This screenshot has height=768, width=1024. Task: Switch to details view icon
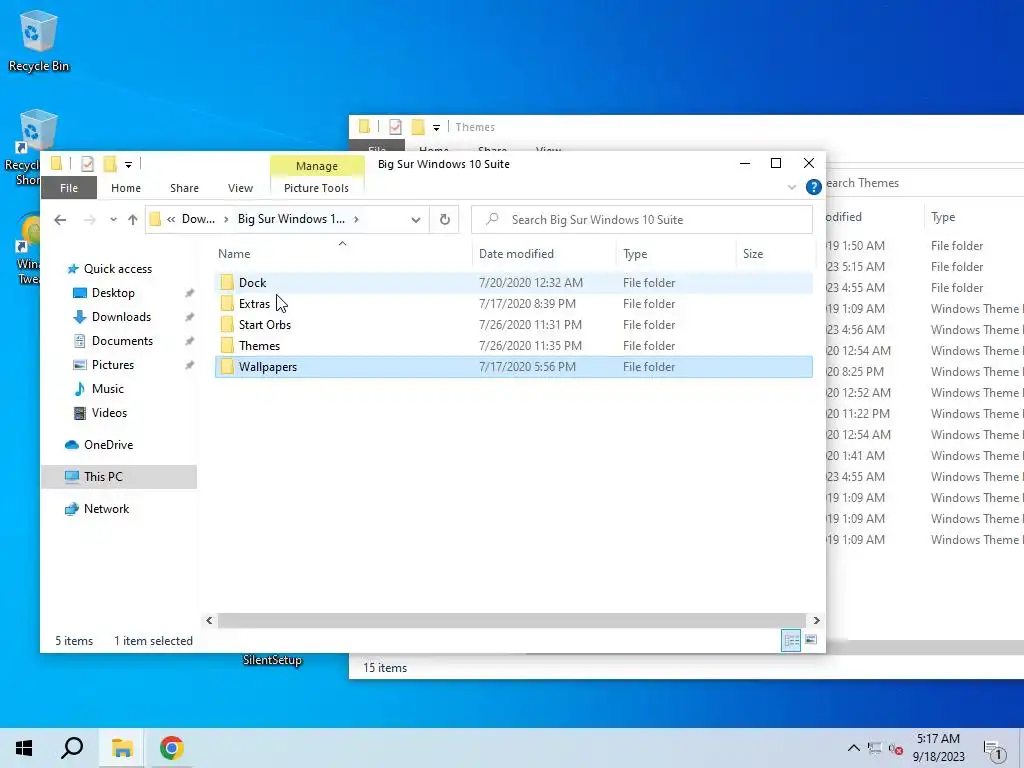coord(791,640)
